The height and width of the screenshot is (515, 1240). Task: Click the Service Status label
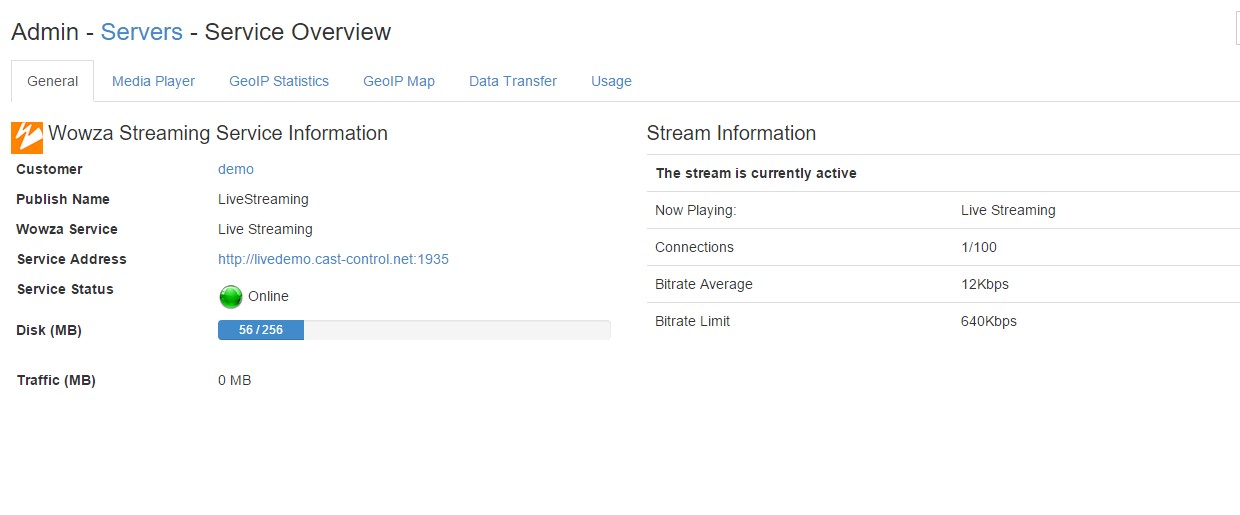click(x=65, y=289)
